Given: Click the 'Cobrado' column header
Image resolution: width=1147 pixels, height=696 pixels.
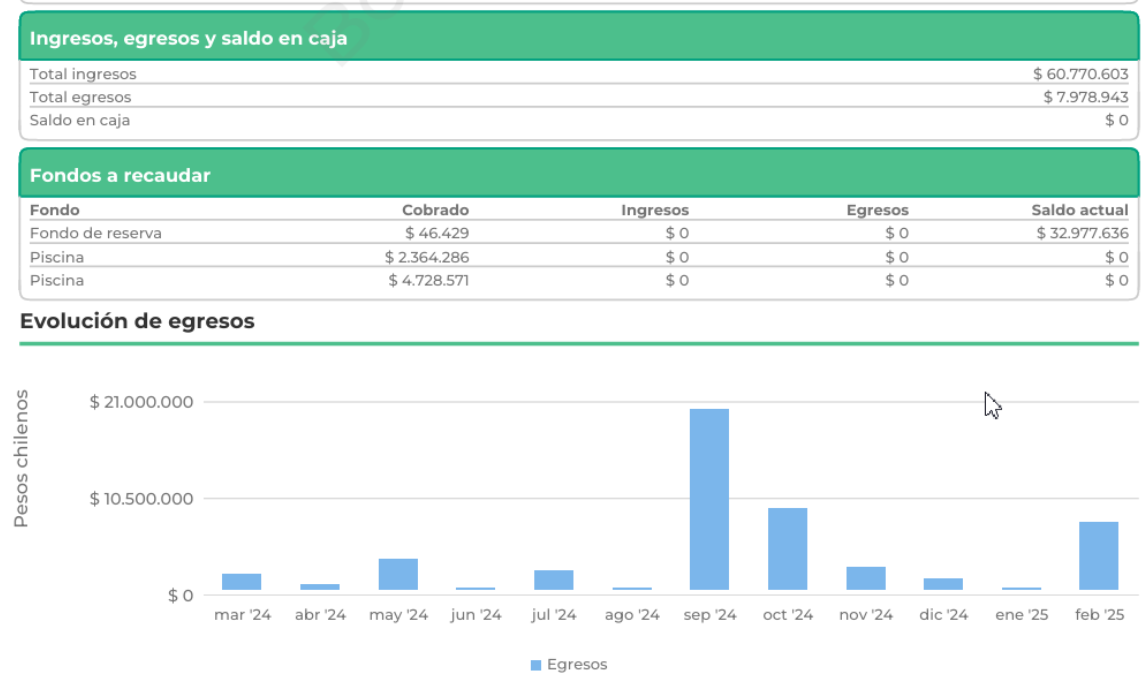Looking at the screenshot, I should click(x=435, y=210).
